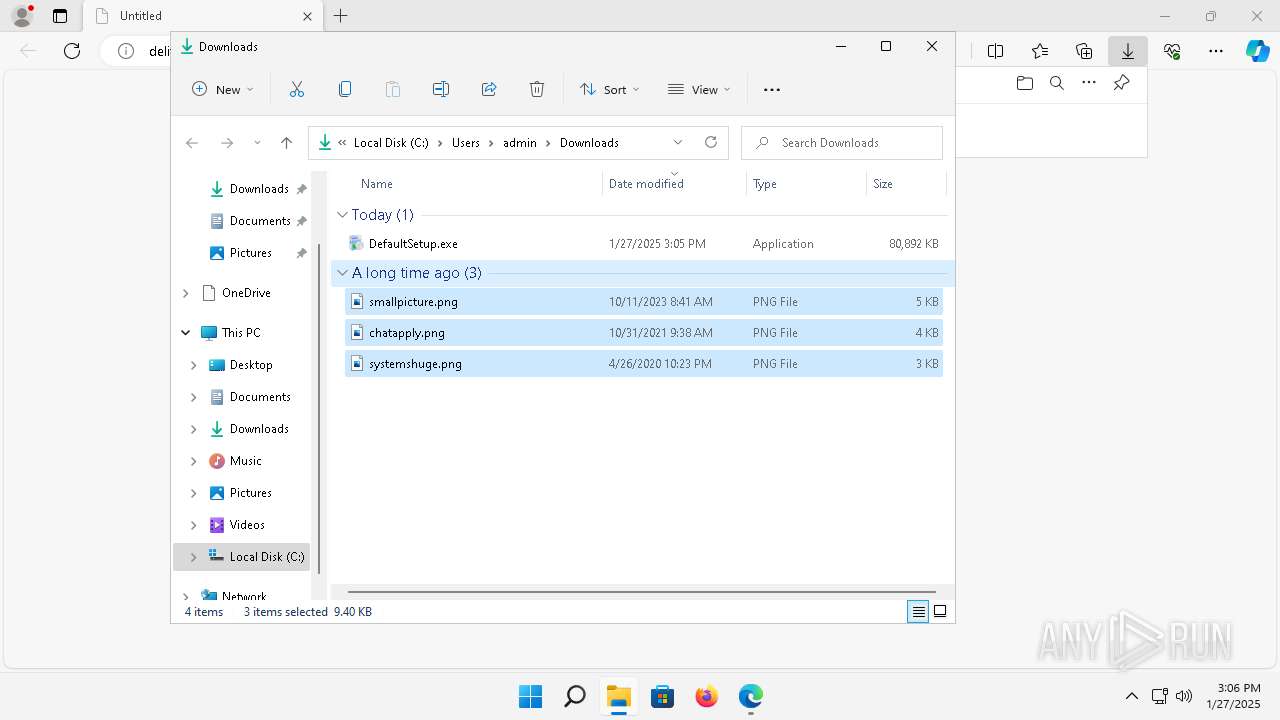Image resolution: width=1280 pixels, height=720 pixels.
Task: Open Edge Split screen icon
Action: 996,51
